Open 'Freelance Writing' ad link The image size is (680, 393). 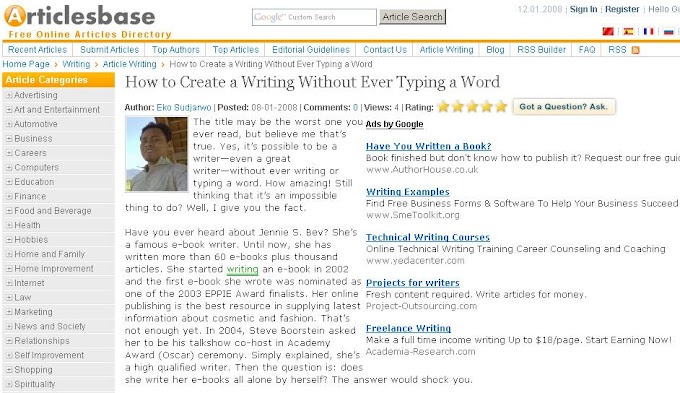[x=408, y=328]
